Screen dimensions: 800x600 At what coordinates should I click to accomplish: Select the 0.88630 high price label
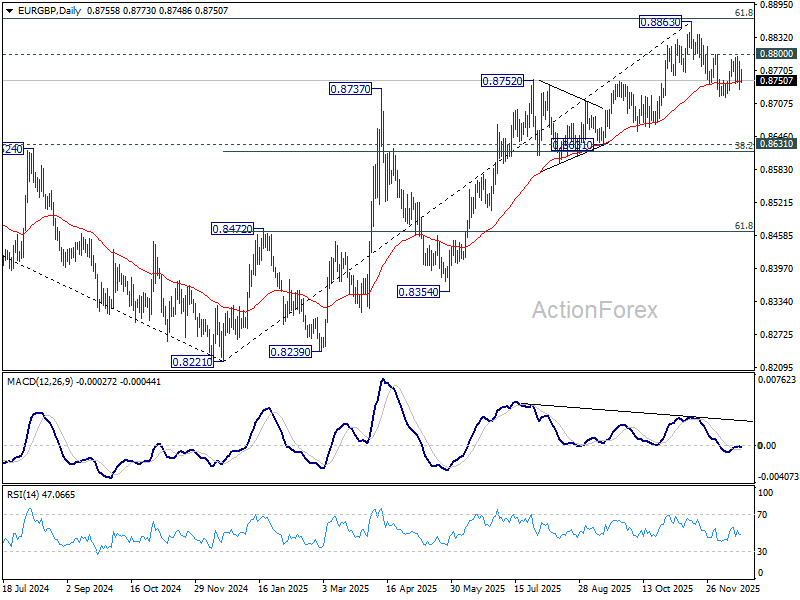(660, 22)
